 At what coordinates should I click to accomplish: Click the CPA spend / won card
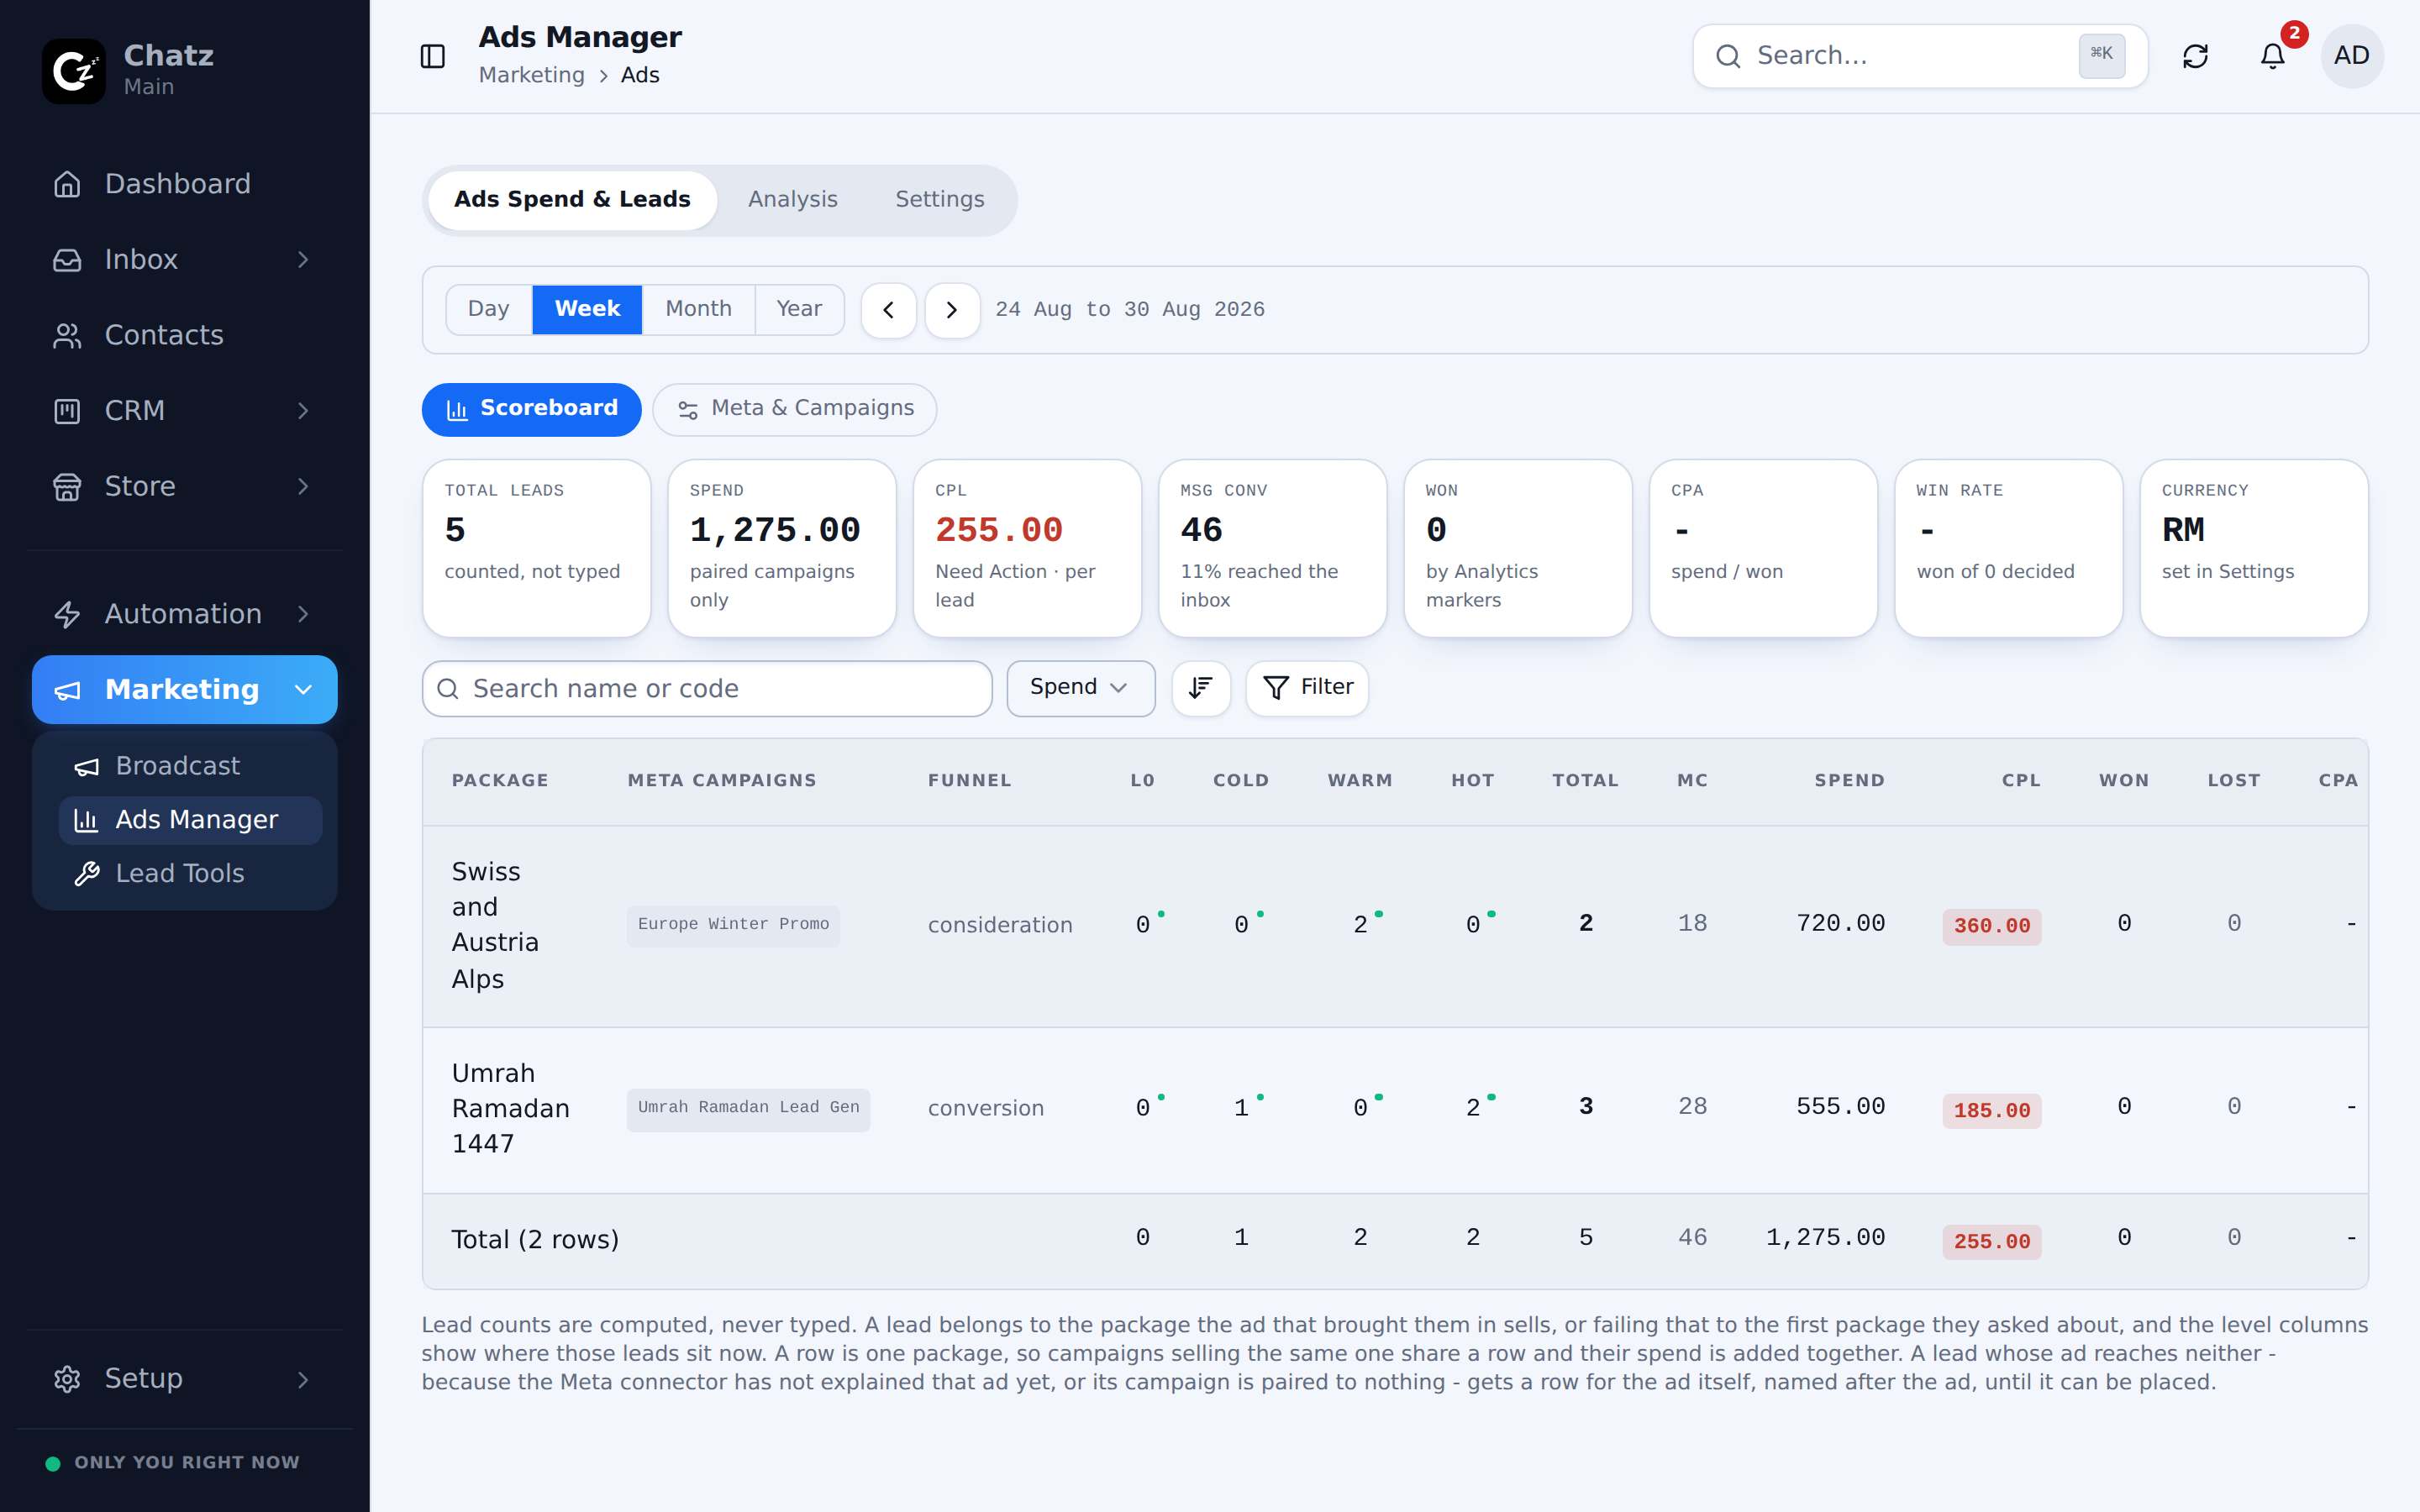[x=1763, y=548]
